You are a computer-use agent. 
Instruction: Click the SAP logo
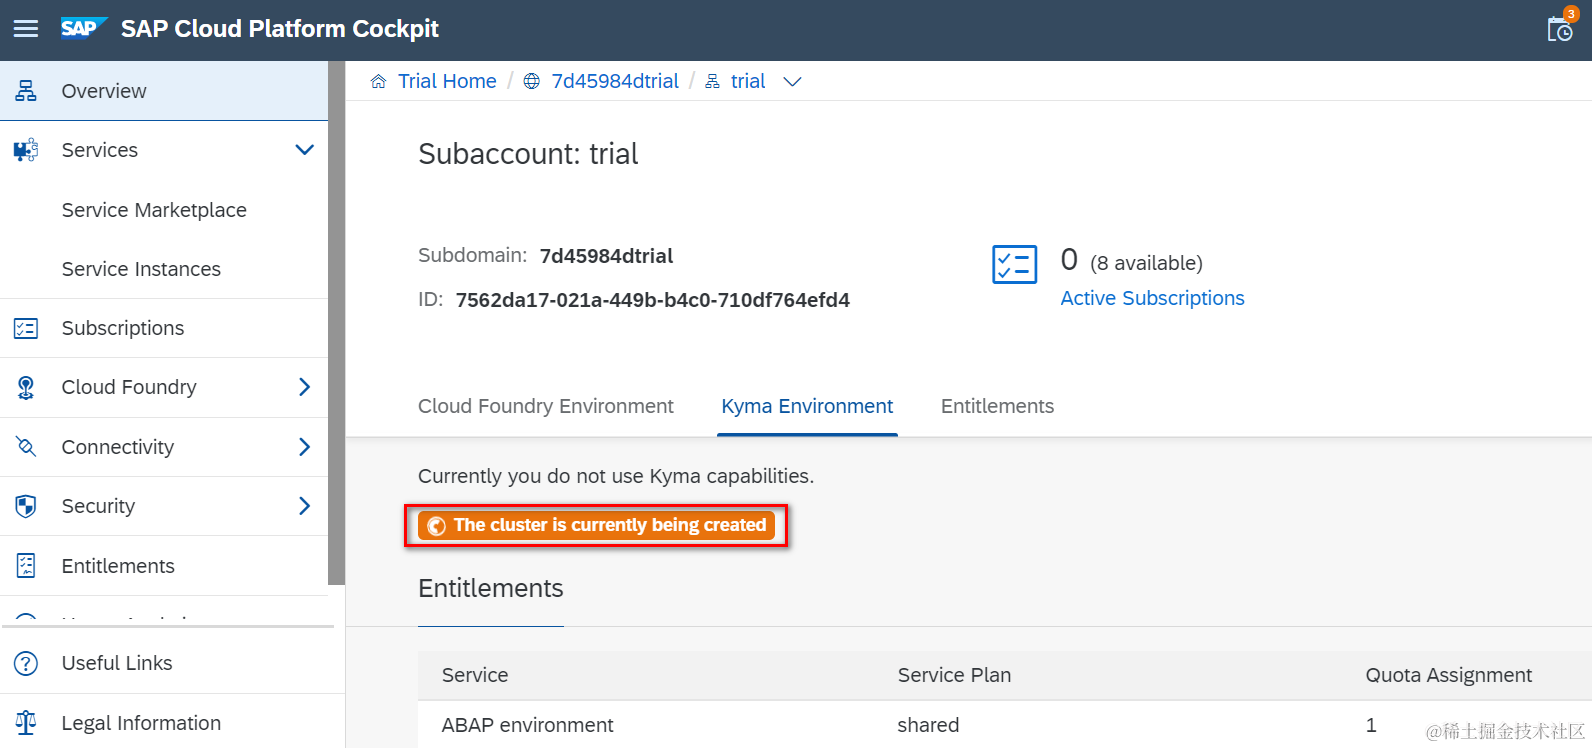[x=82, y=28]
